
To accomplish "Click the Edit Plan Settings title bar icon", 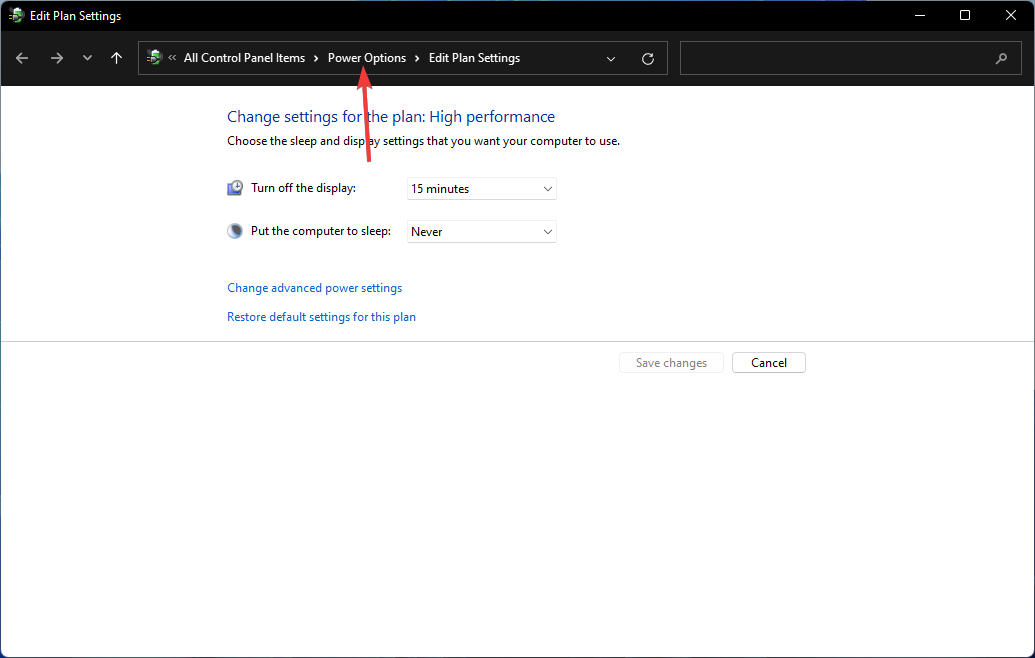I will (16, 15).
